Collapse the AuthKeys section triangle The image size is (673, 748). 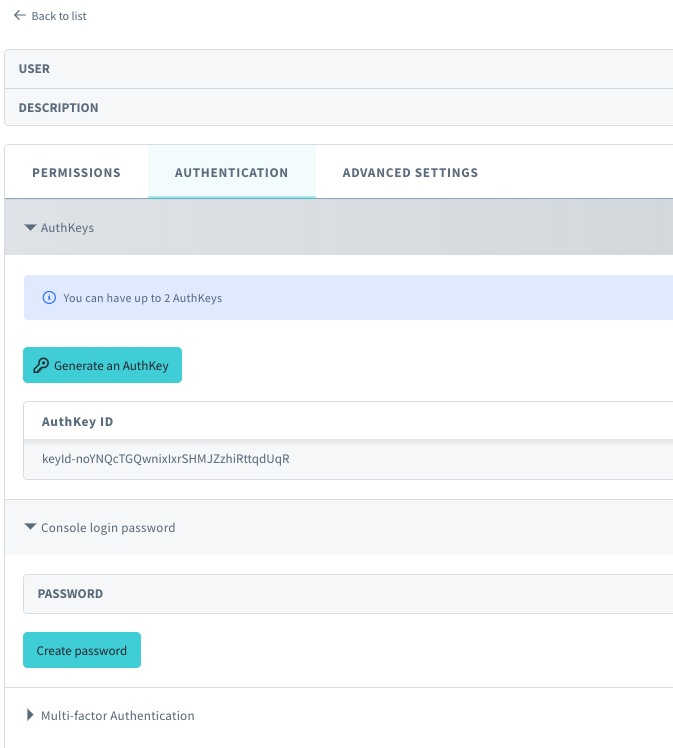pyautogui.click(x=30, y=228)
